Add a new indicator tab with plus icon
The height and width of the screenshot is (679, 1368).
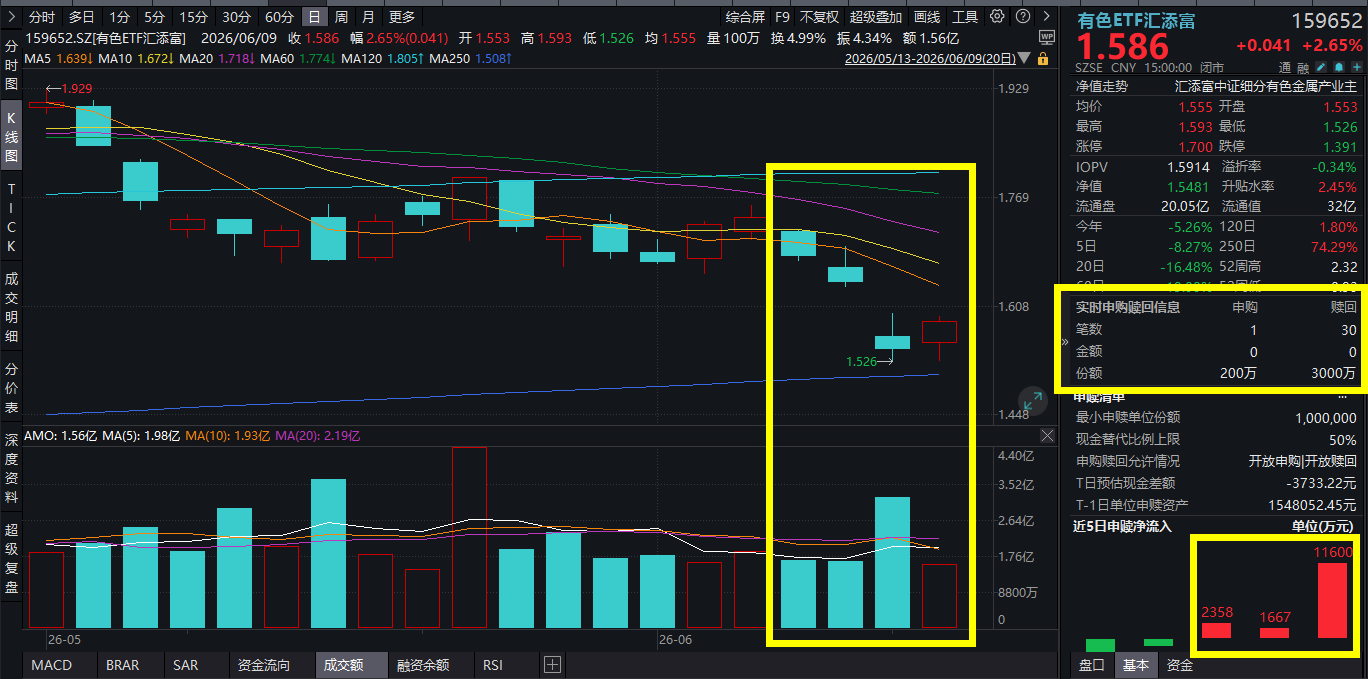click(553, 665)
